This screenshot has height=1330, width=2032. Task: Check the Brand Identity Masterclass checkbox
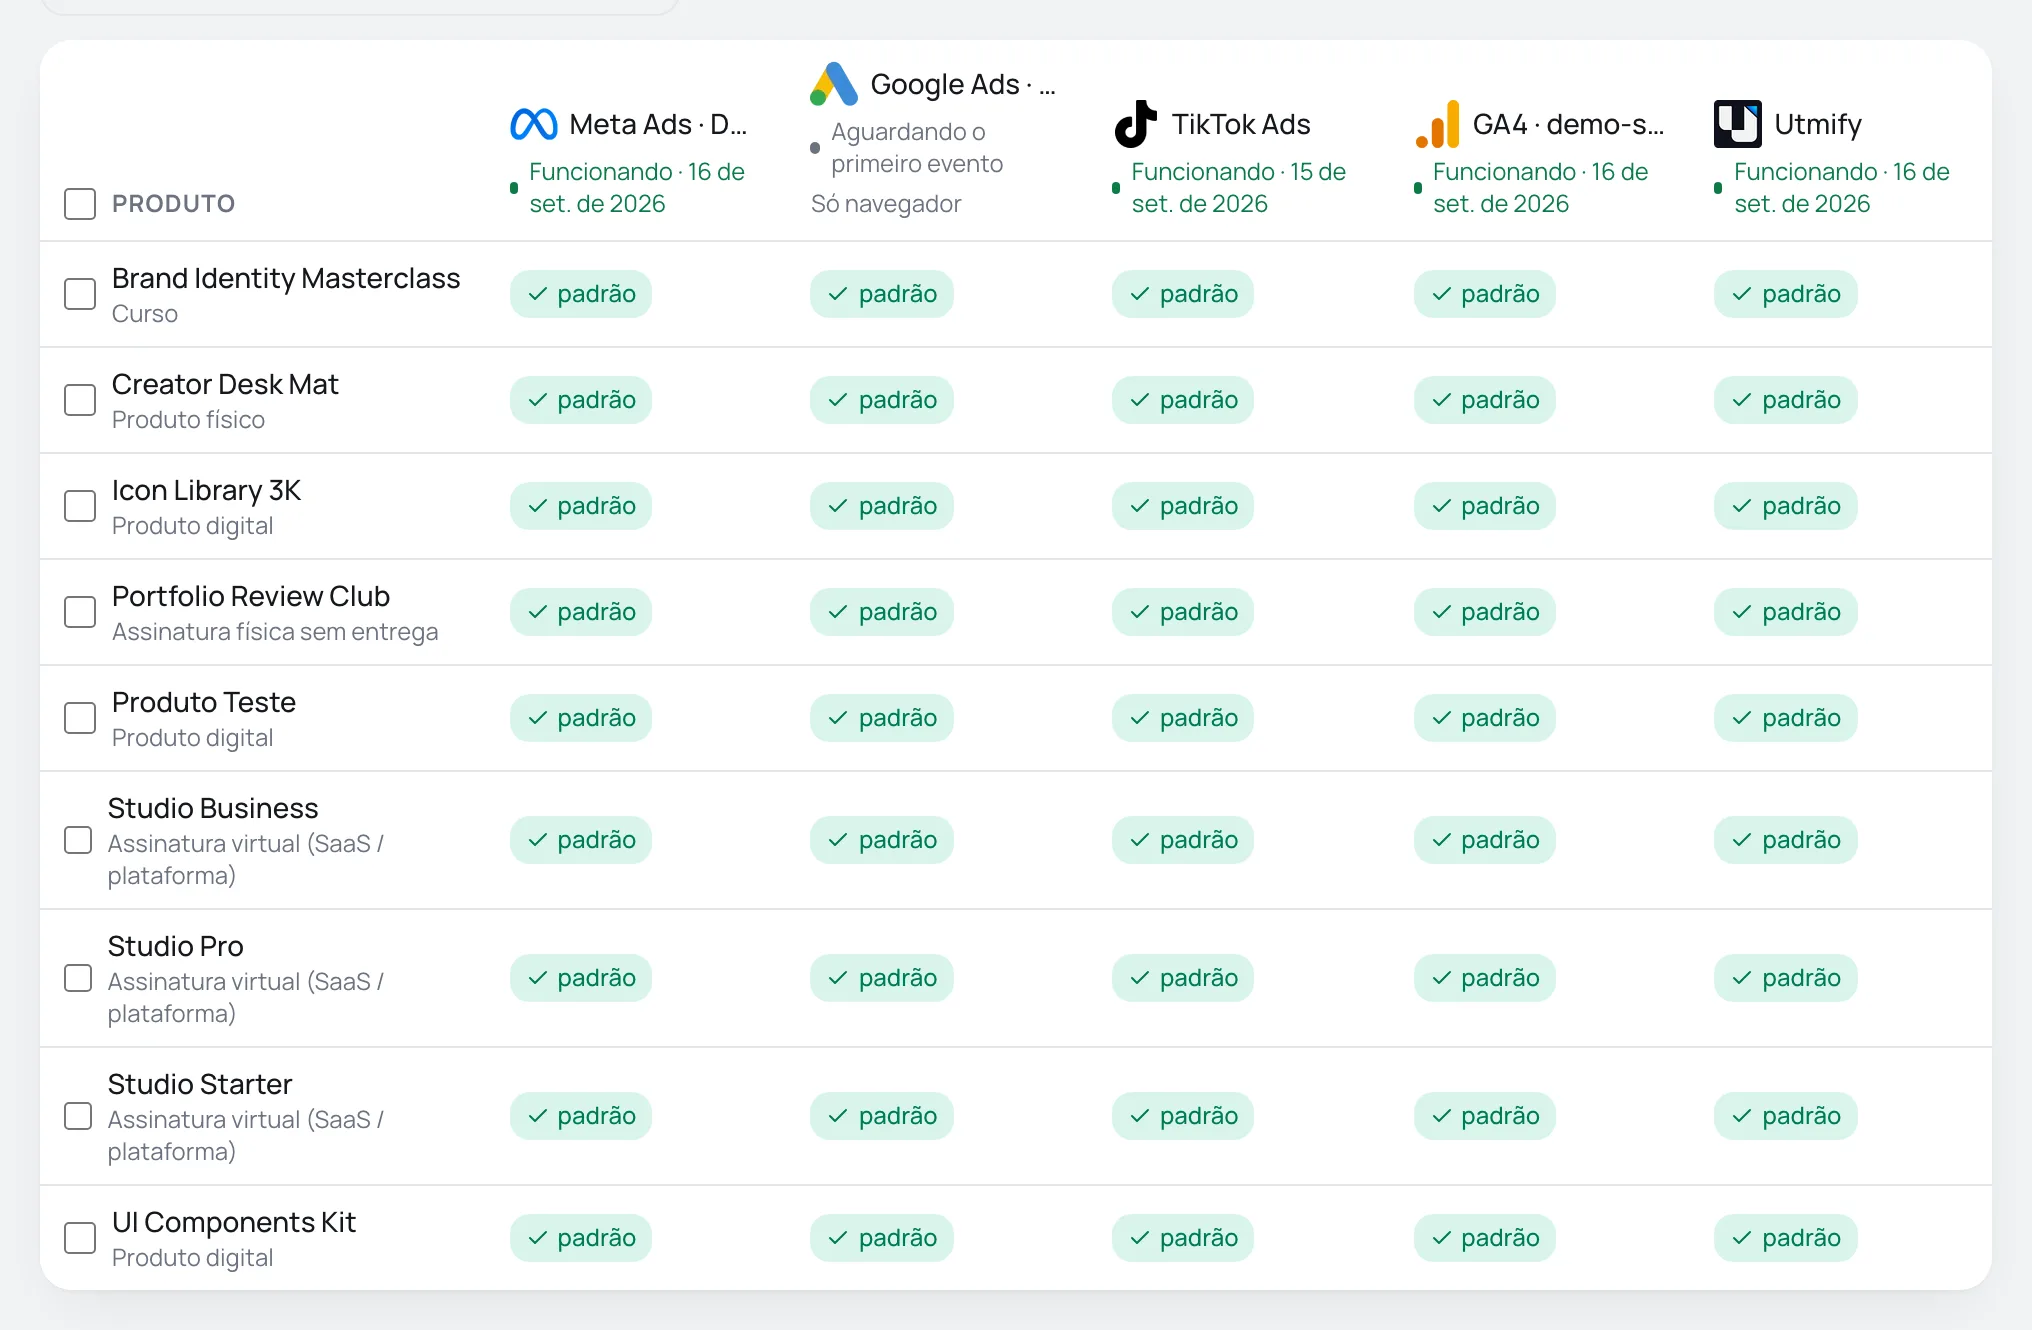click(x=80, y=294)
